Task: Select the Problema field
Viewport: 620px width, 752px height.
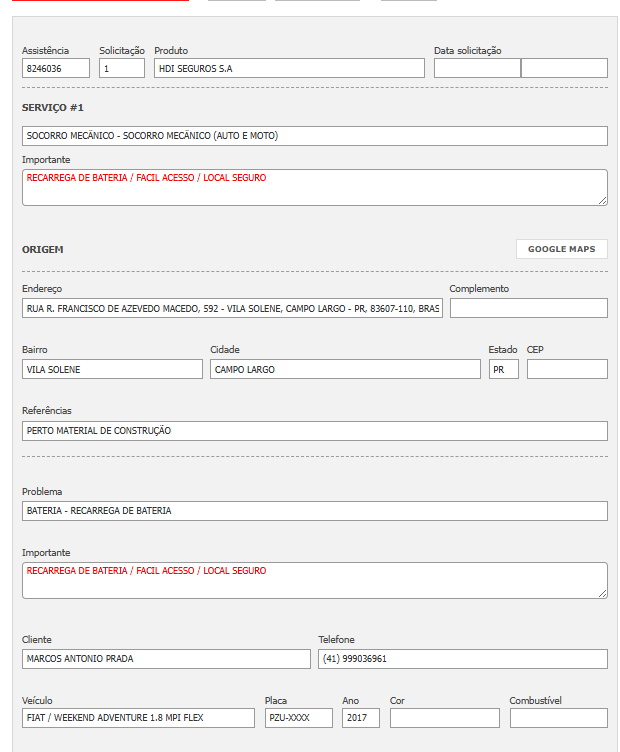Action: 314,511
